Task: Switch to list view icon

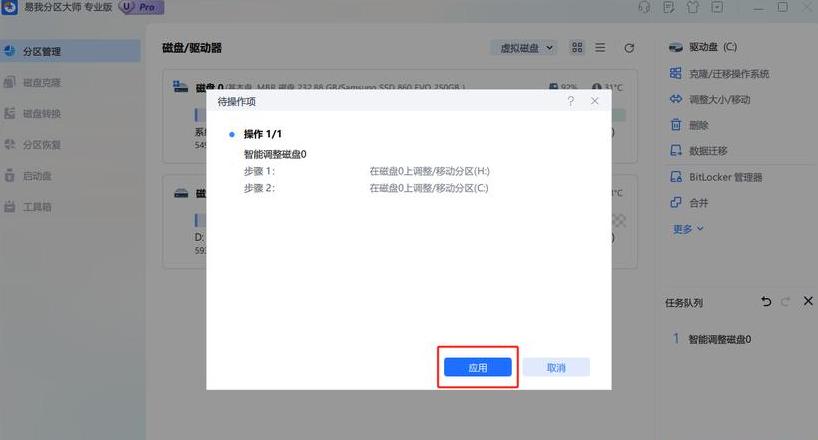Action: [x=600, y=47]
